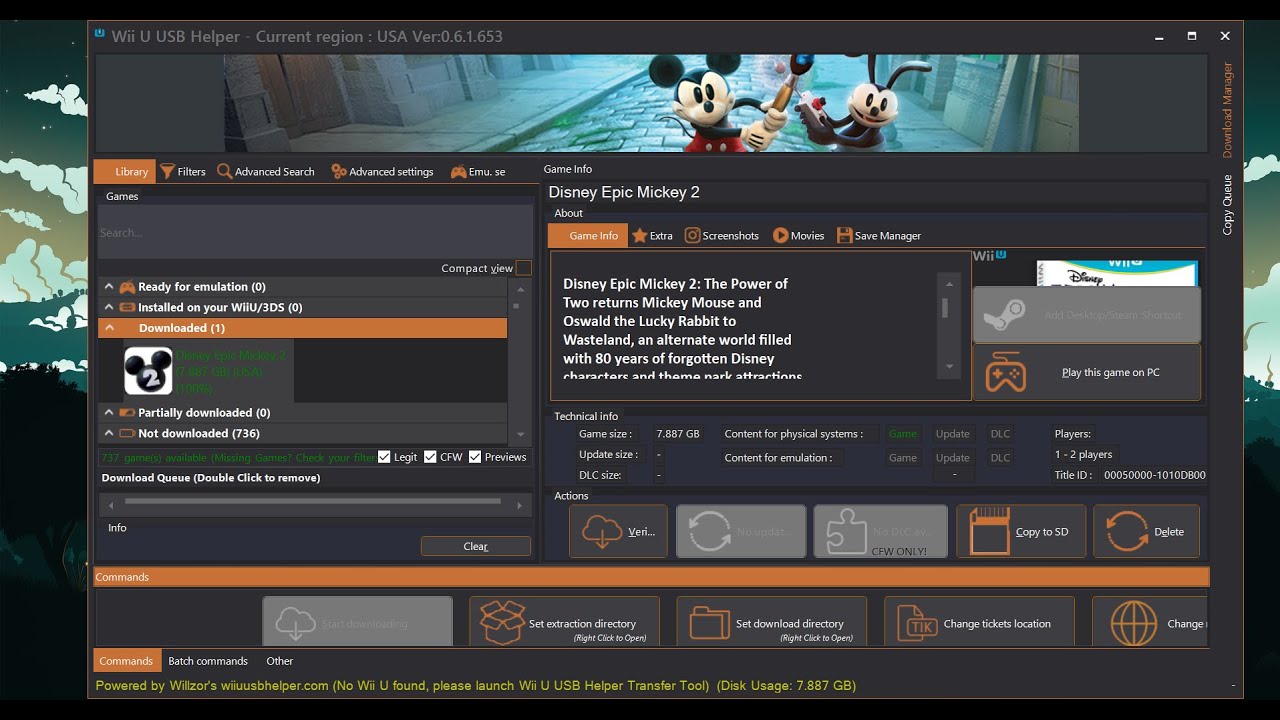The image size is (1280, 720).
Task: Click the 'Disney Epic Mickey 2' game title heading
Action: pyautogui.click(x=624, y=192)
